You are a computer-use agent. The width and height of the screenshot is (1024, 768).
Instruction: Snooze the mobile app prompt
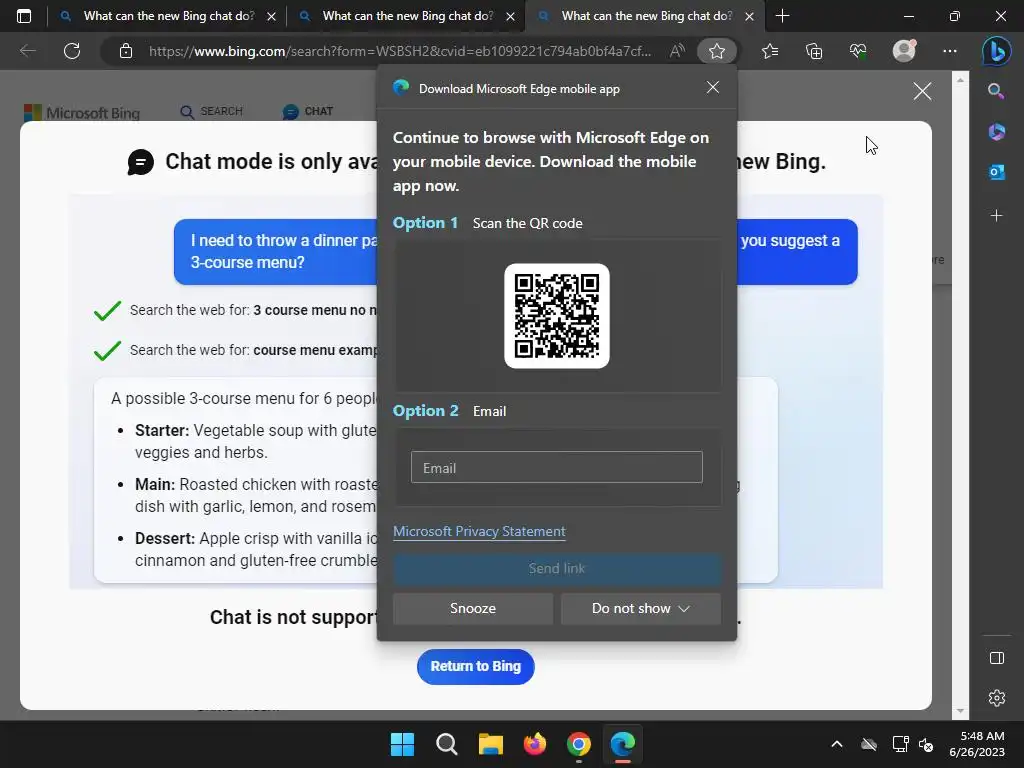(473, 609)
